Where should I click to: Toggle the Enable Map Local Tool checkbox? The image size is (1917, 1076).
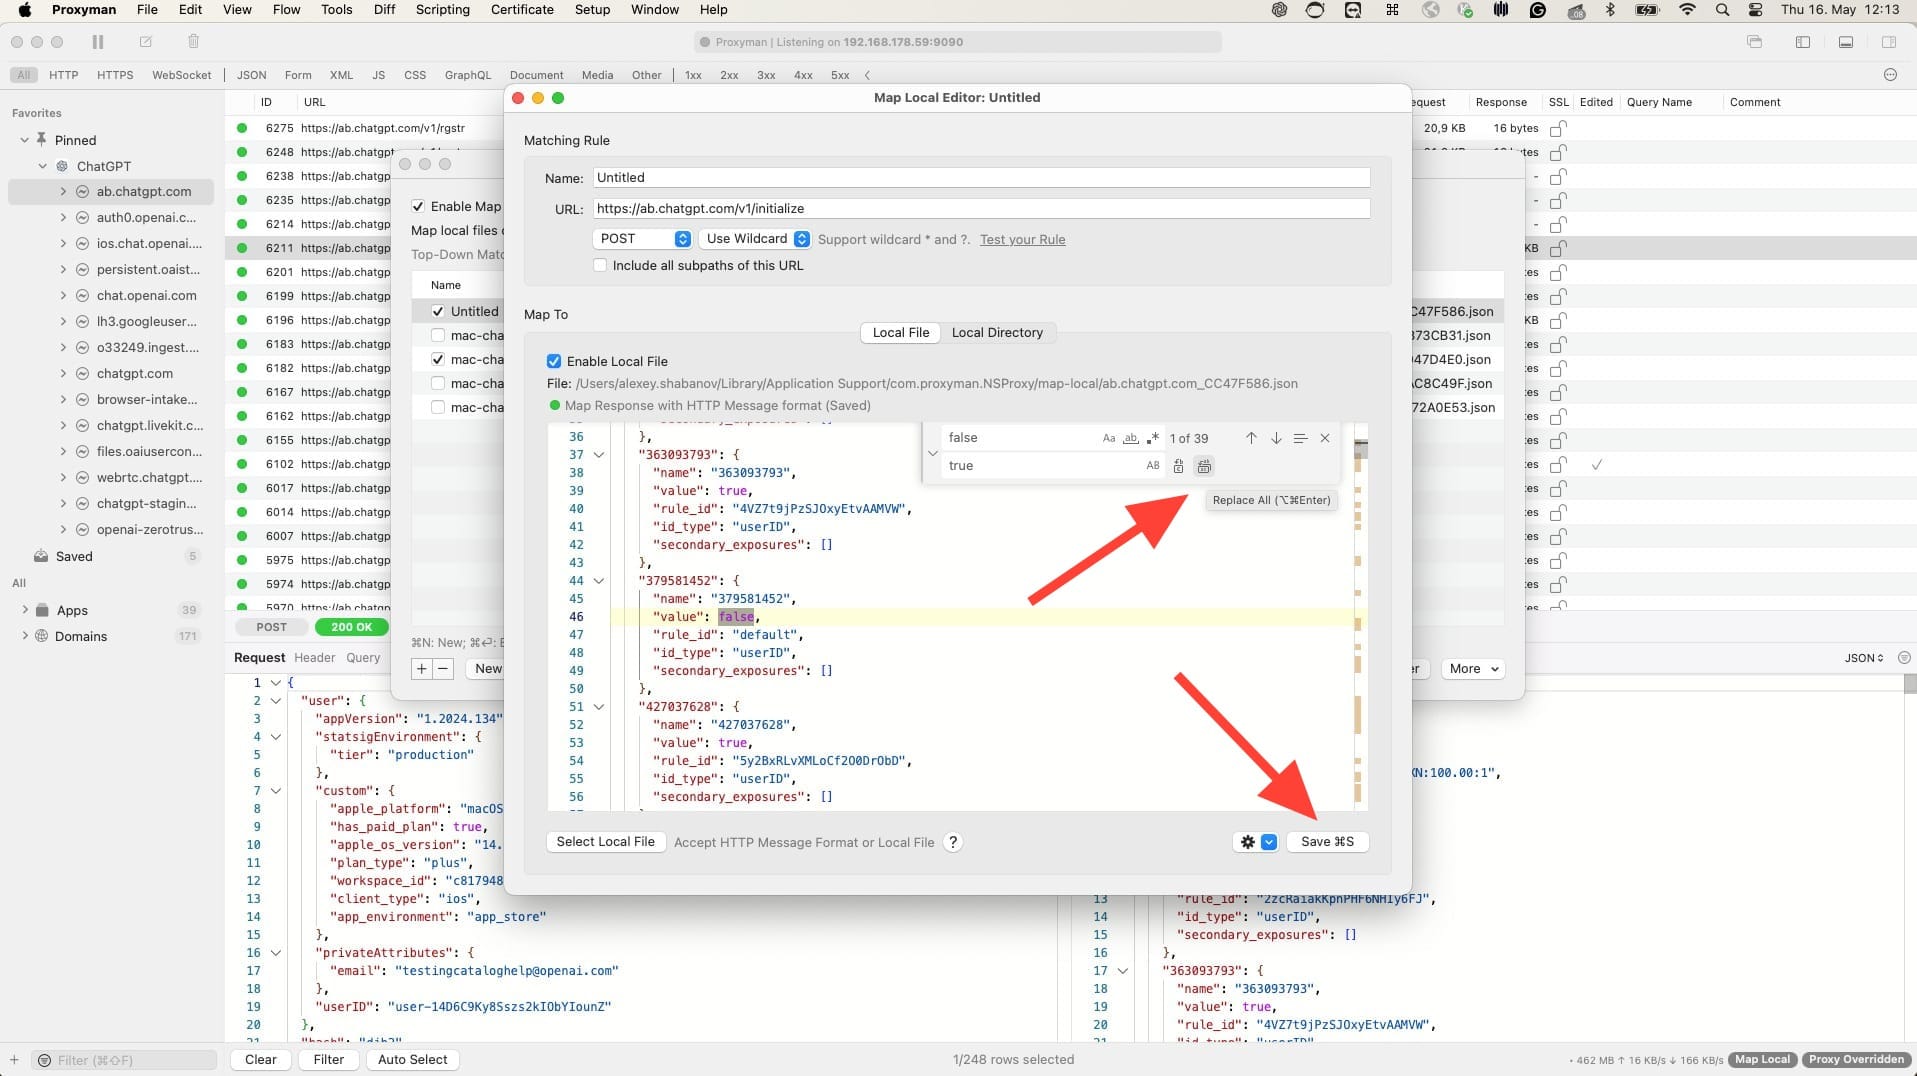[x=418, y=206]
